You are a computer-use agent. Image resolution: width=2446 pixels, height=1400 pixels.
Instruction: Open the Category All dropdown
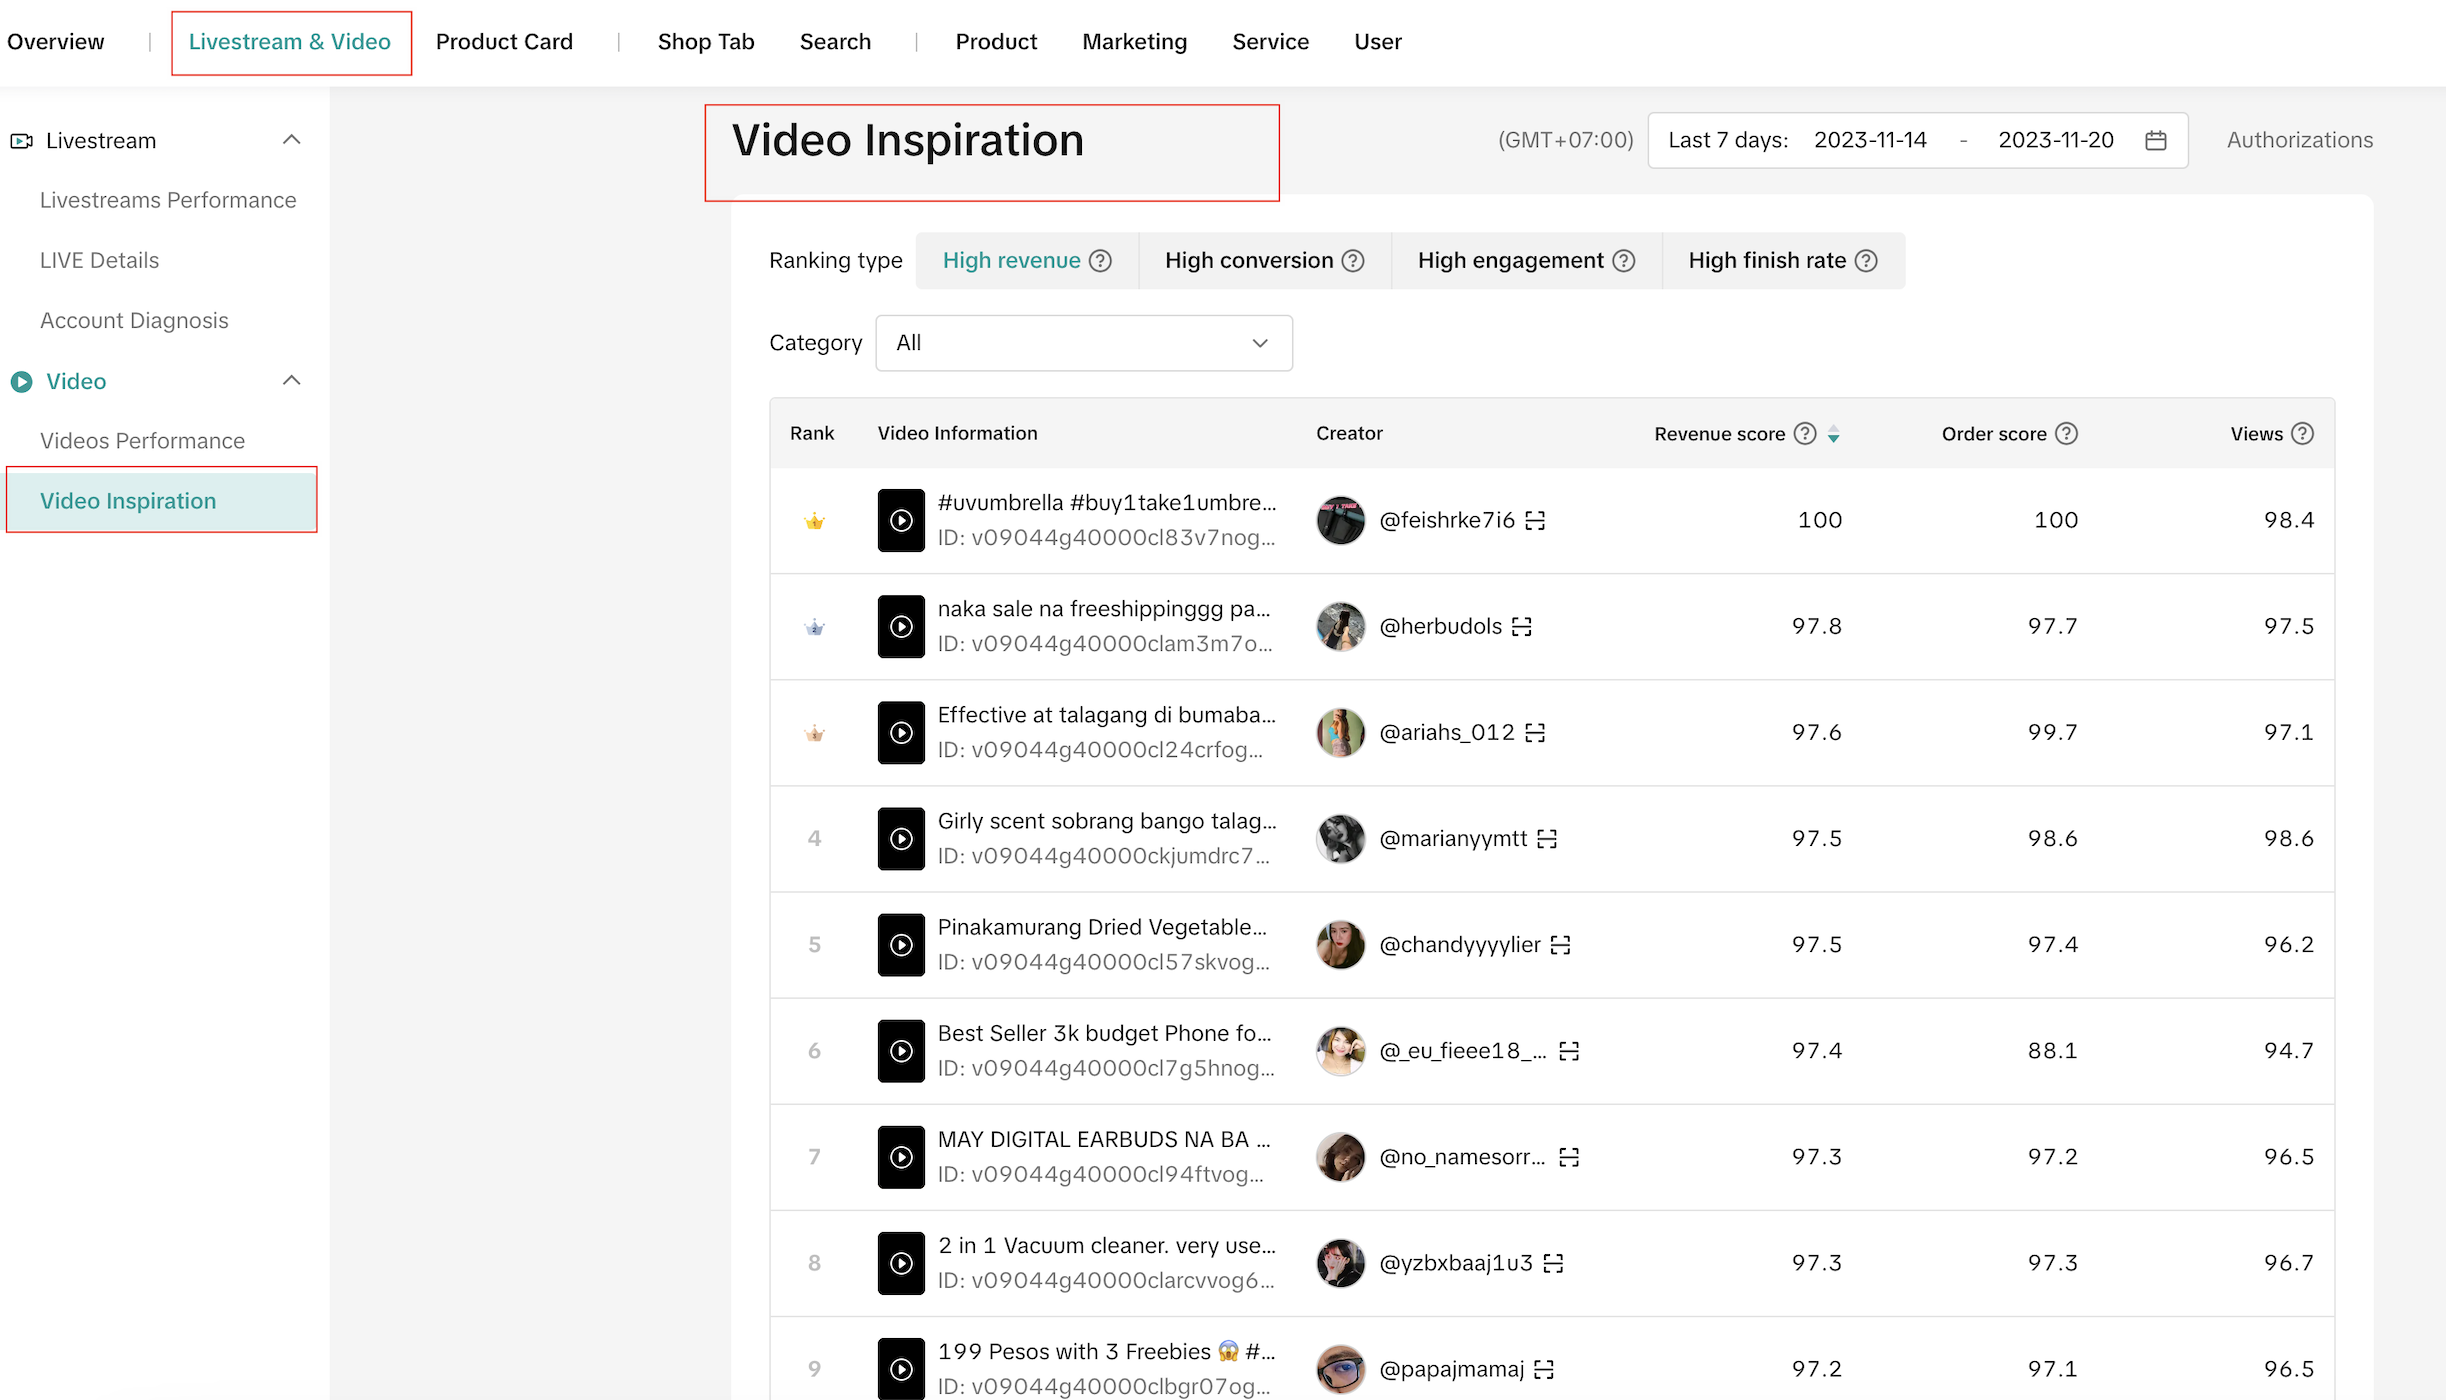click(x=1083, y=343)
